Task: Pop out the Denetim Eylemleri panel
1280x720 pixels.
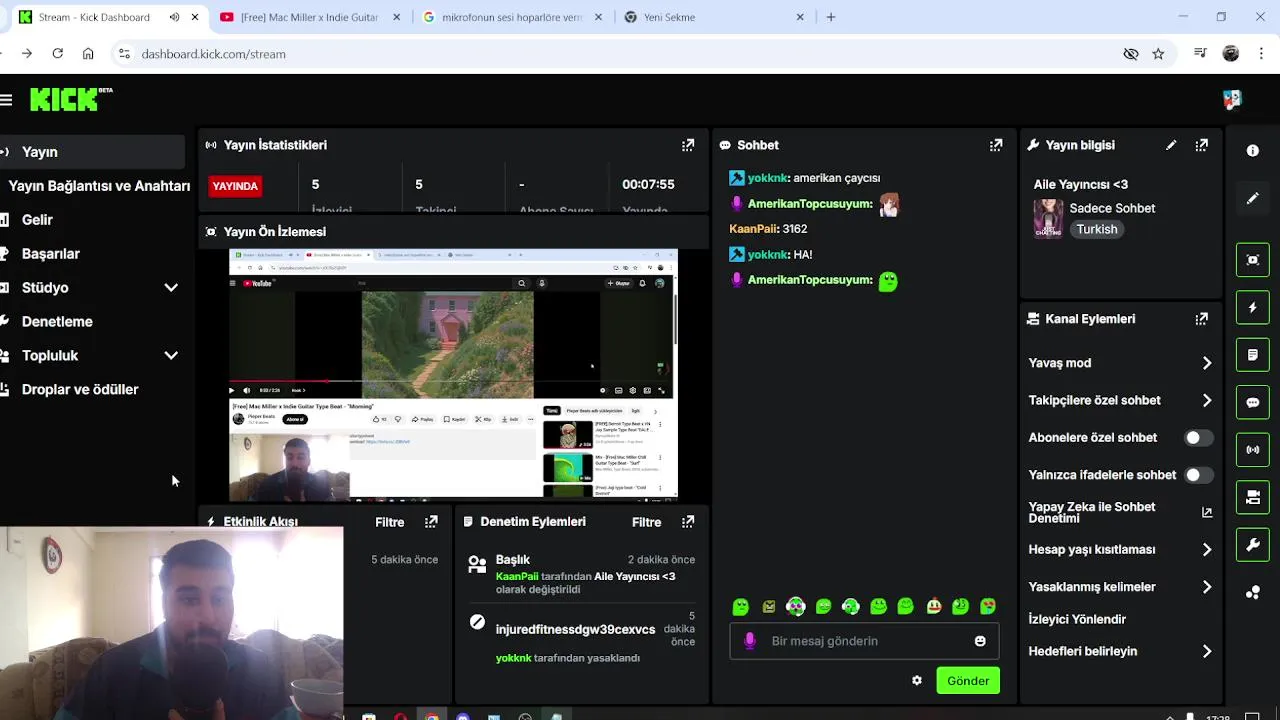Action: [x=688, y=522]
